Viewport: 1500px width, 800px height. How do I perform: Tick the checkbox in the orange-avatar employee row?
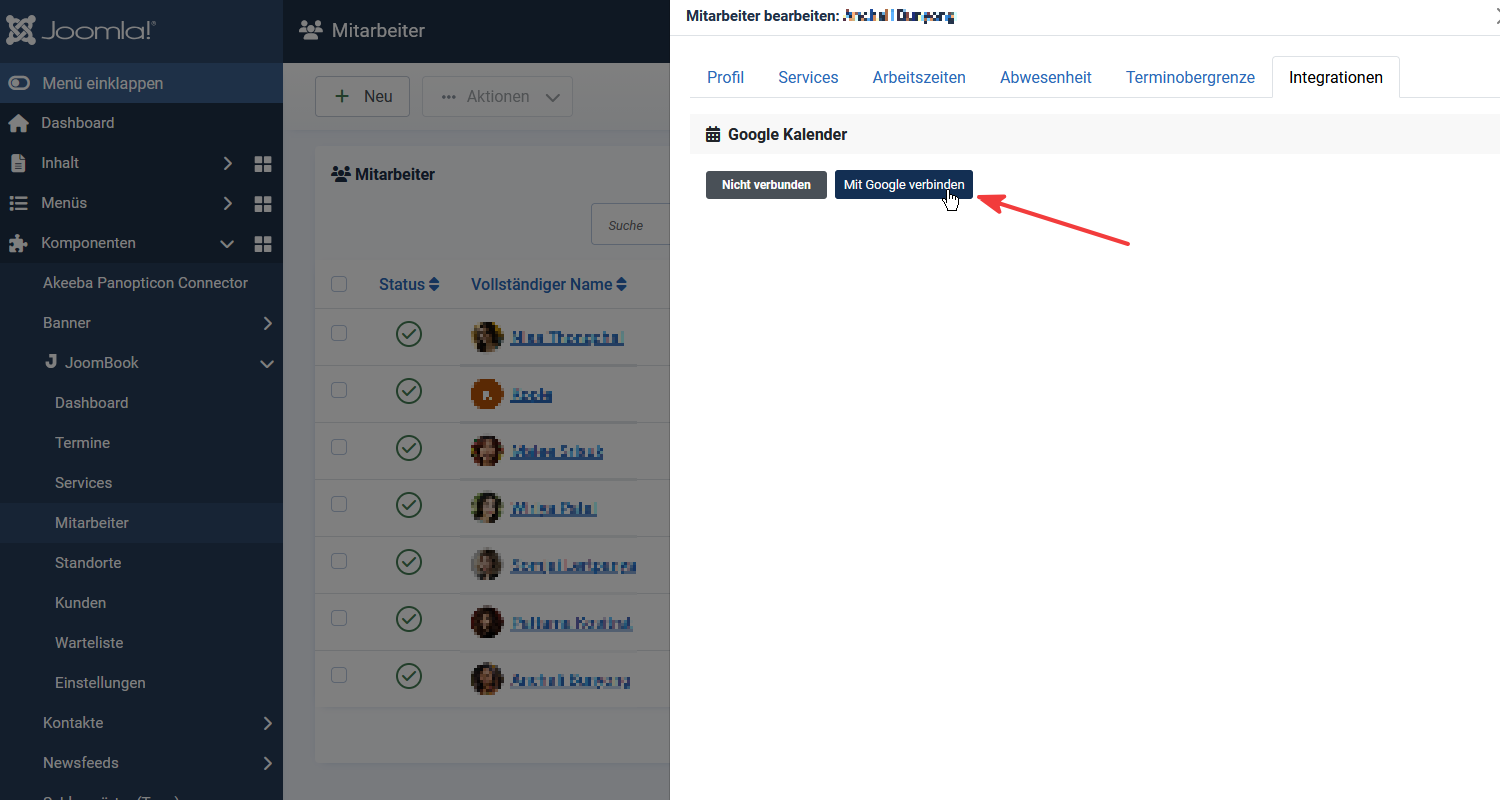[x=339, y=390]
